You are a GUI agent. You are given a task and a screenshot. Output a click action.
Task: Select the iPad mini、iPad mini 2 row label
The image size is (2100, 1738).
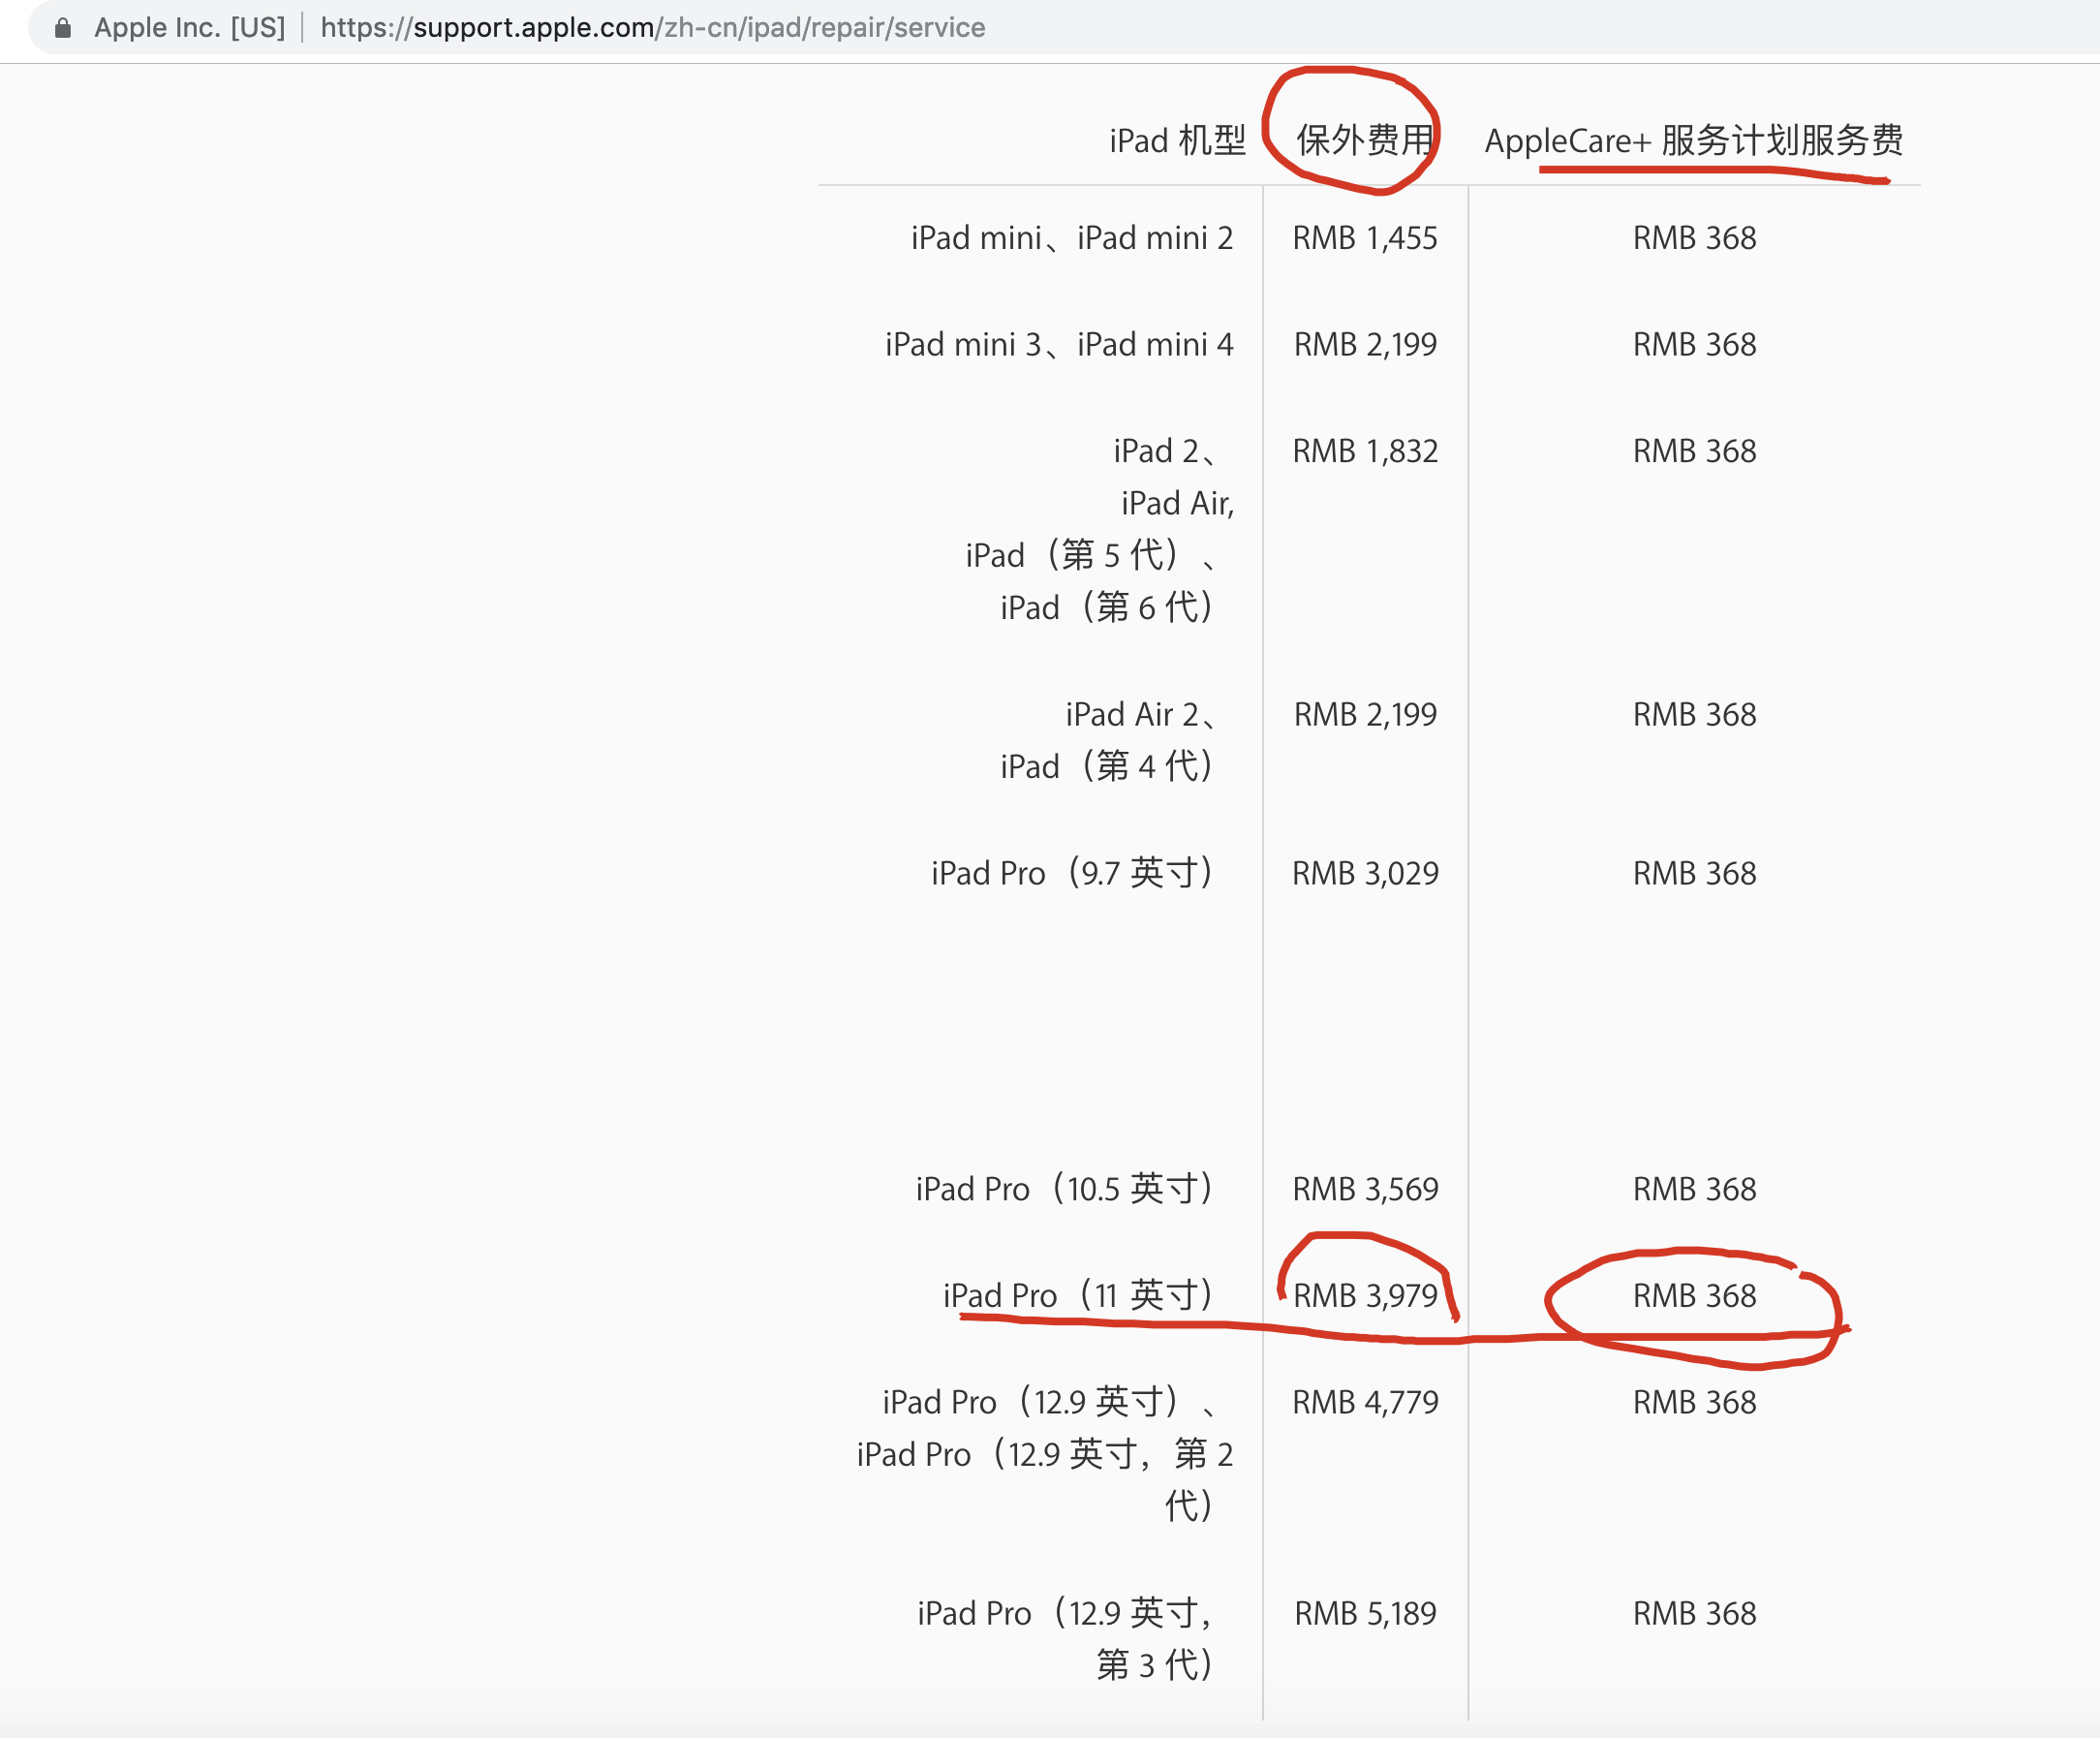coord(1071,238)
